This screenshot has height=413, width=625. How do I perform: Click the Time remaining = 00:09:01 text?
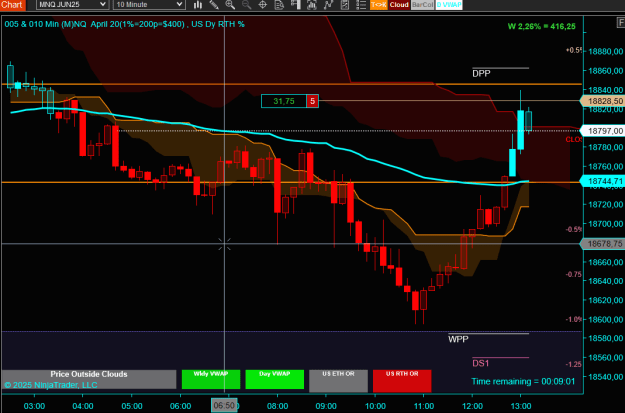coord(523,381)
